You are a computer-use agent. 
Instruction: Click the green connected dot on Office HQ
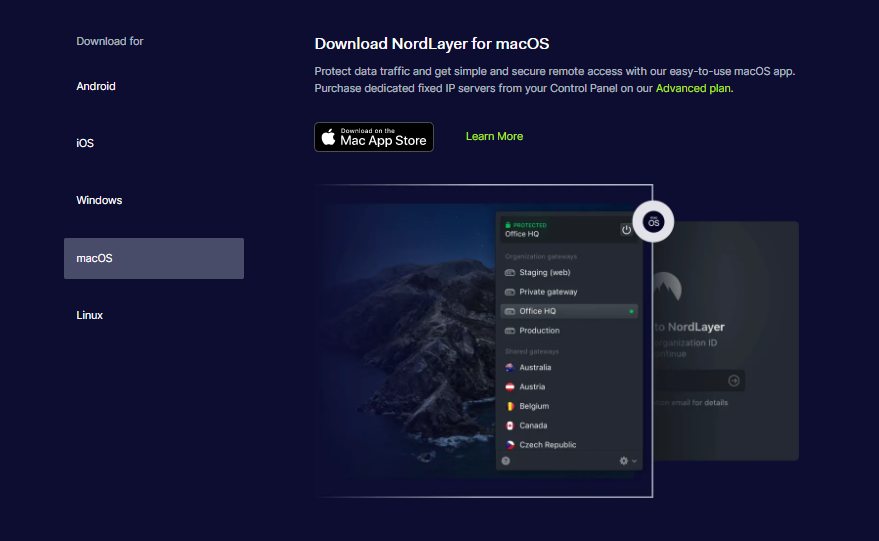click(x=631, y=311)
